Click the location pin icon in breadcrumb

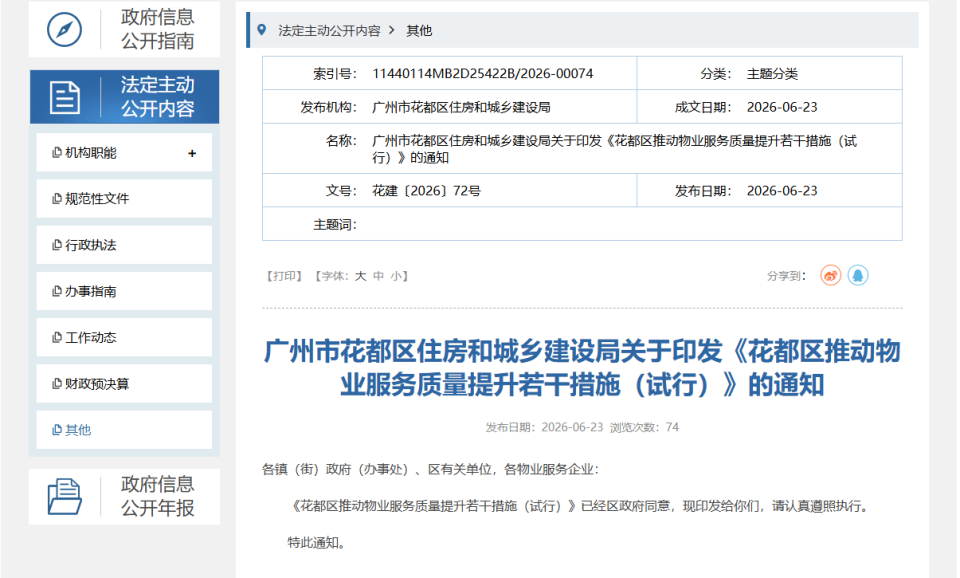[x=262, y=30]
